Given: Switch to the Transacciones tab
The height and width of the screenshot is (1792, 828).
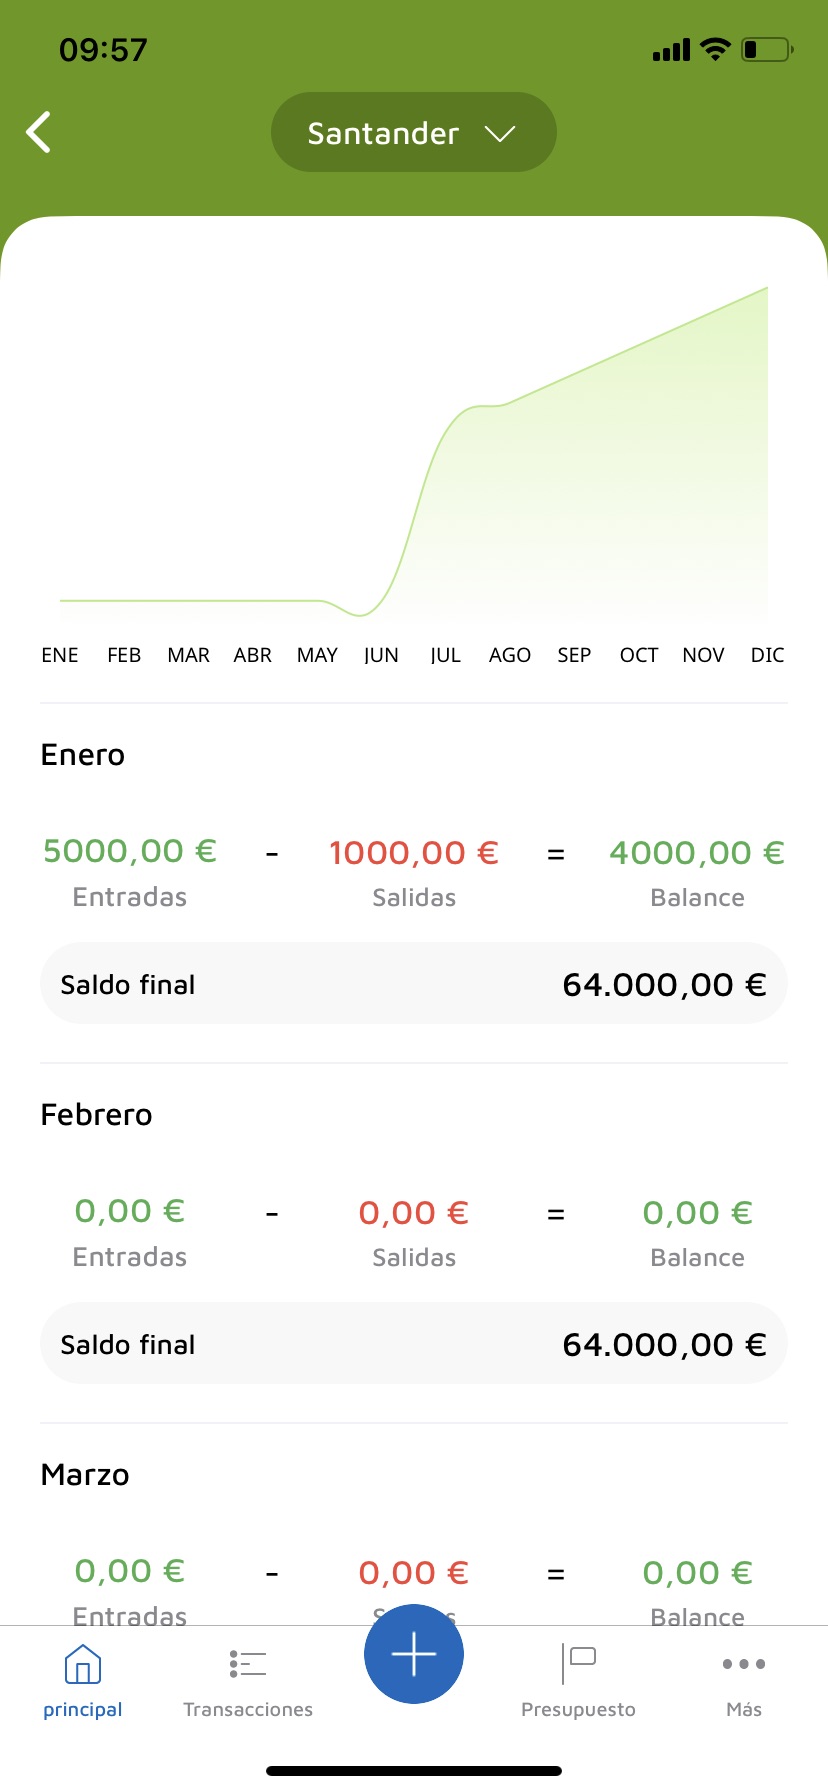Looking at the screenshot, I should tap(248, 1680).
